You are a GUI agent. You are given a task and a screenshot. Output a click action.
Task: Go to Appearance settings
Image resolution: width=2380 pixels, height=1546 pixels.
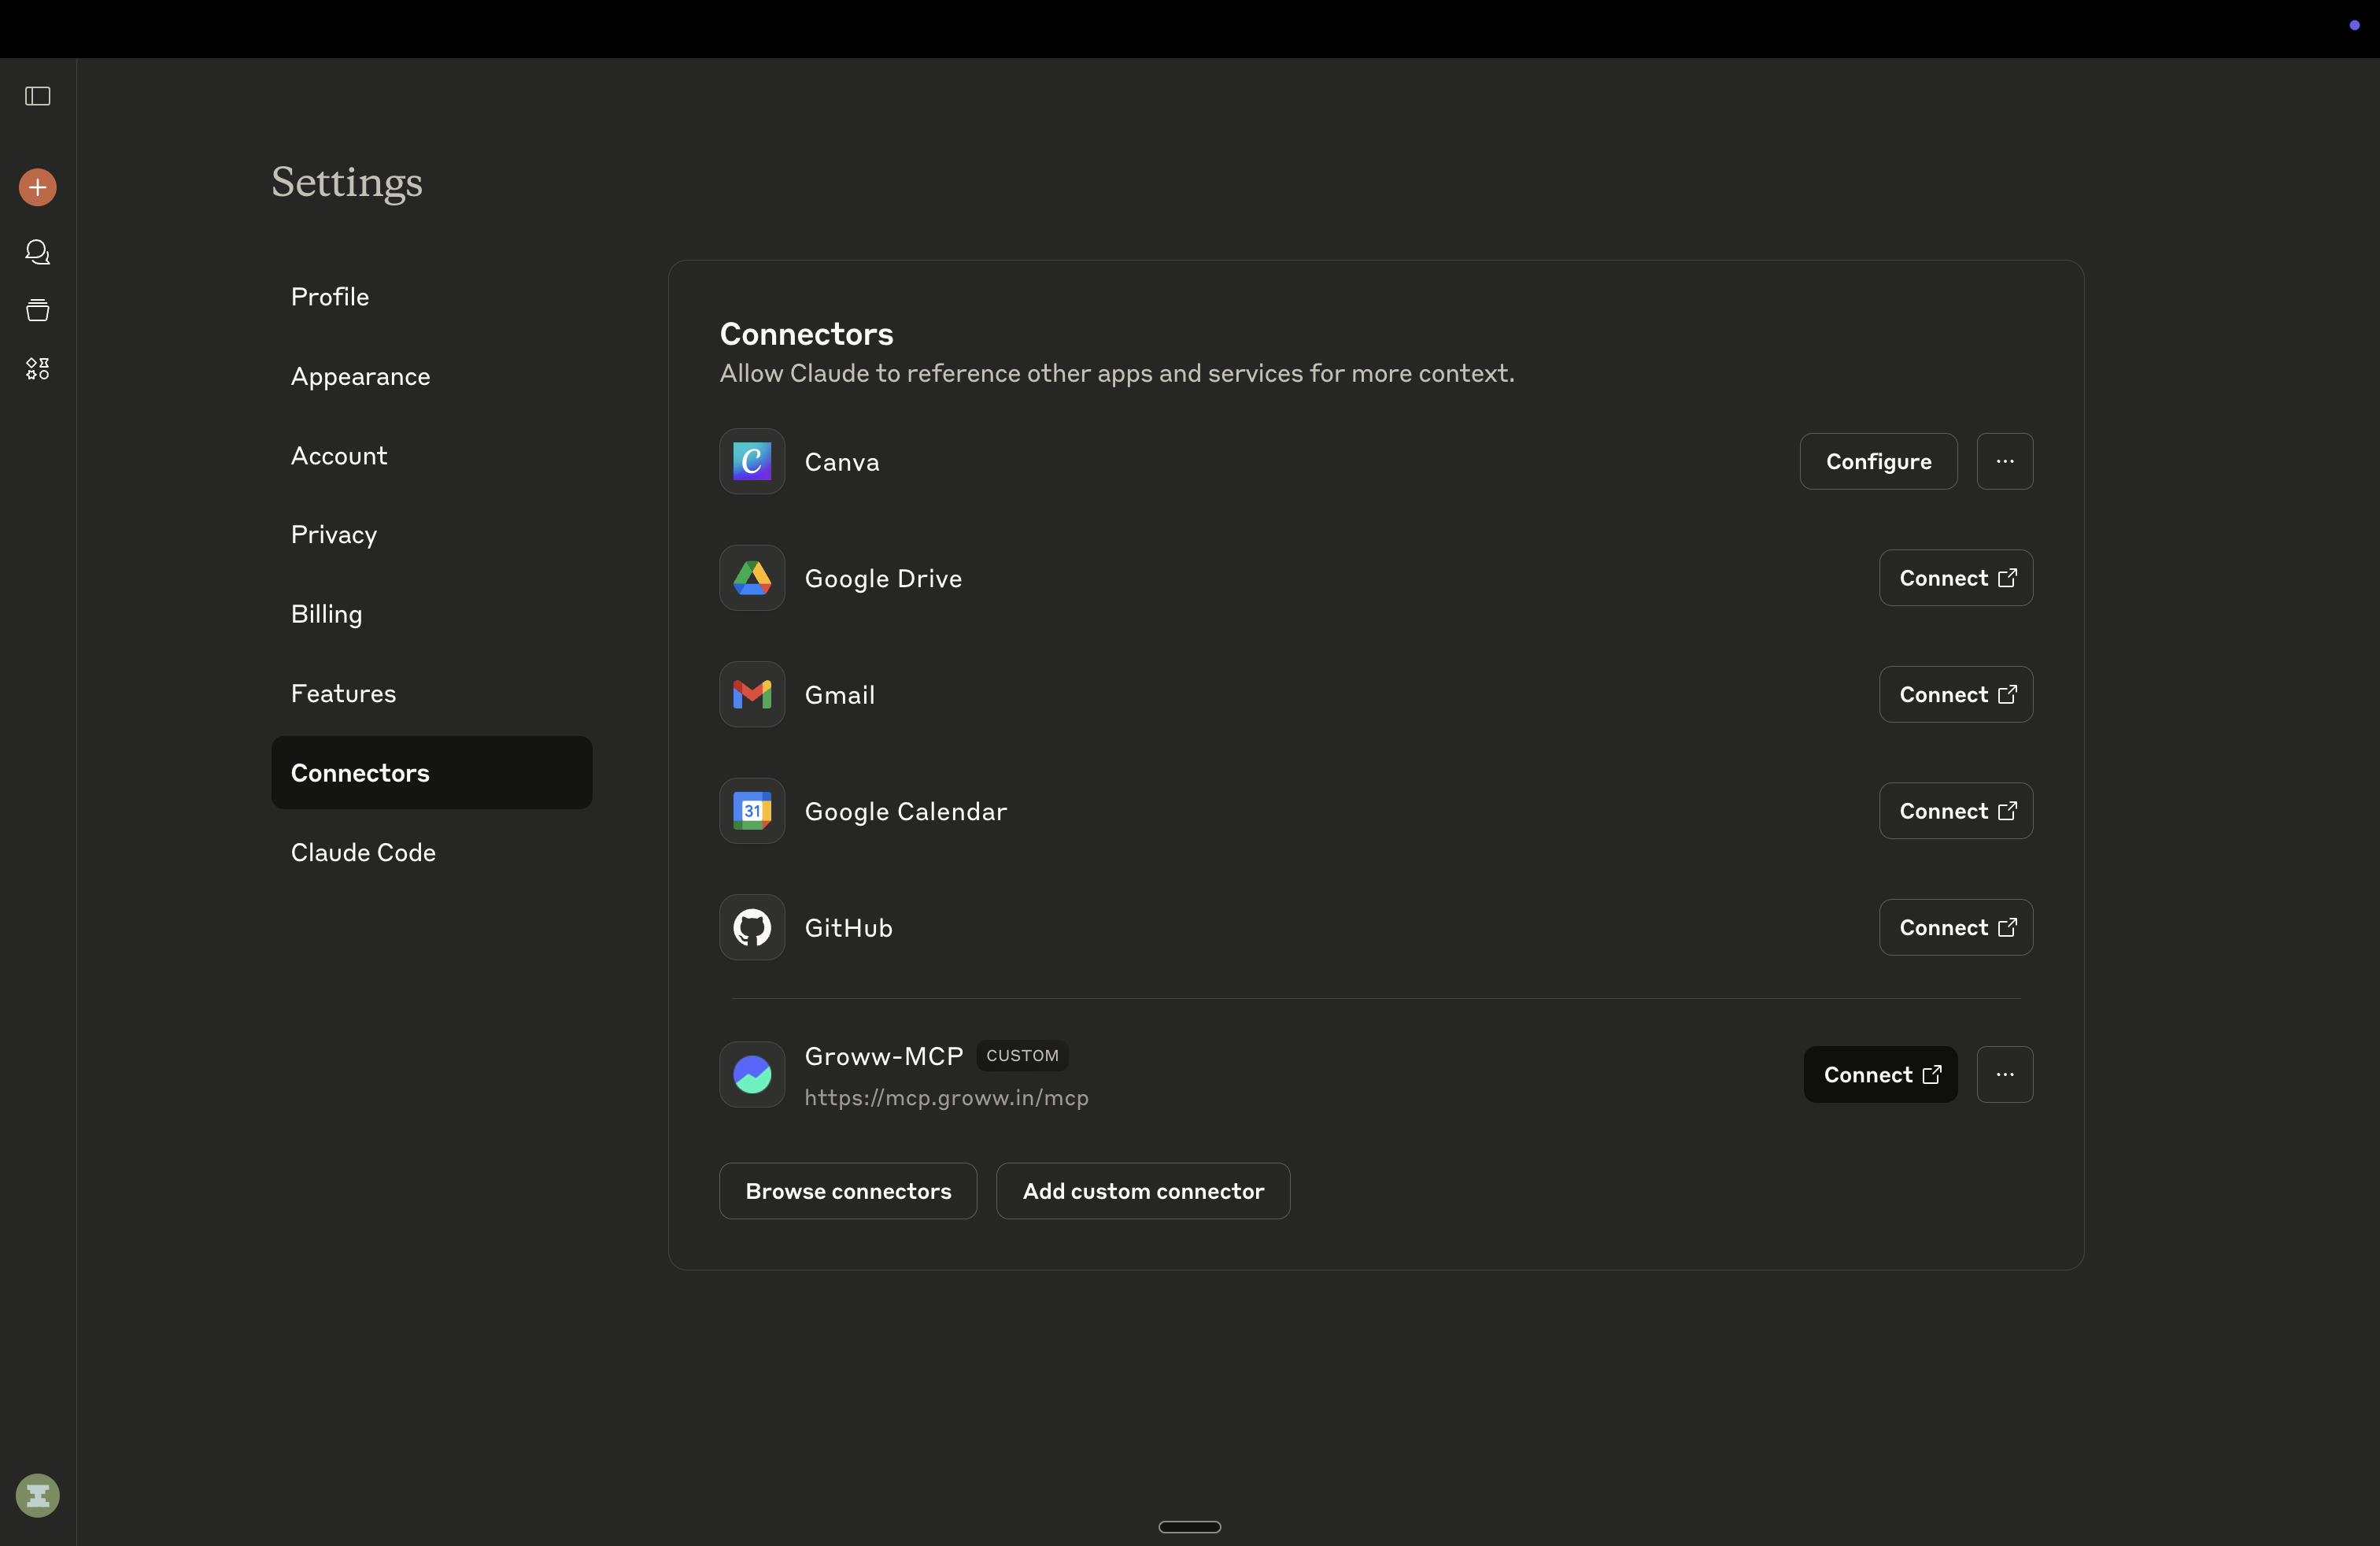pyautogui.click(x=432, y=376)
